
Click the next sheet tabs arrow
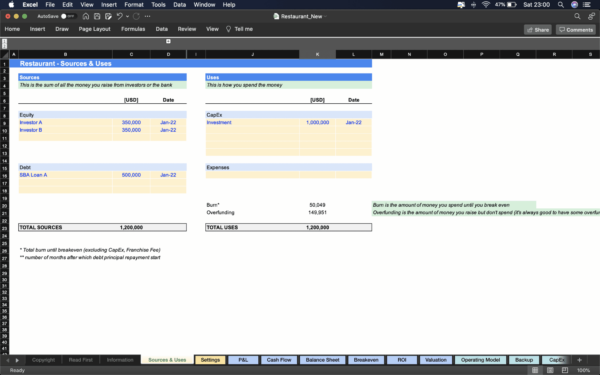pyautogui.click(x=17, y=360)
